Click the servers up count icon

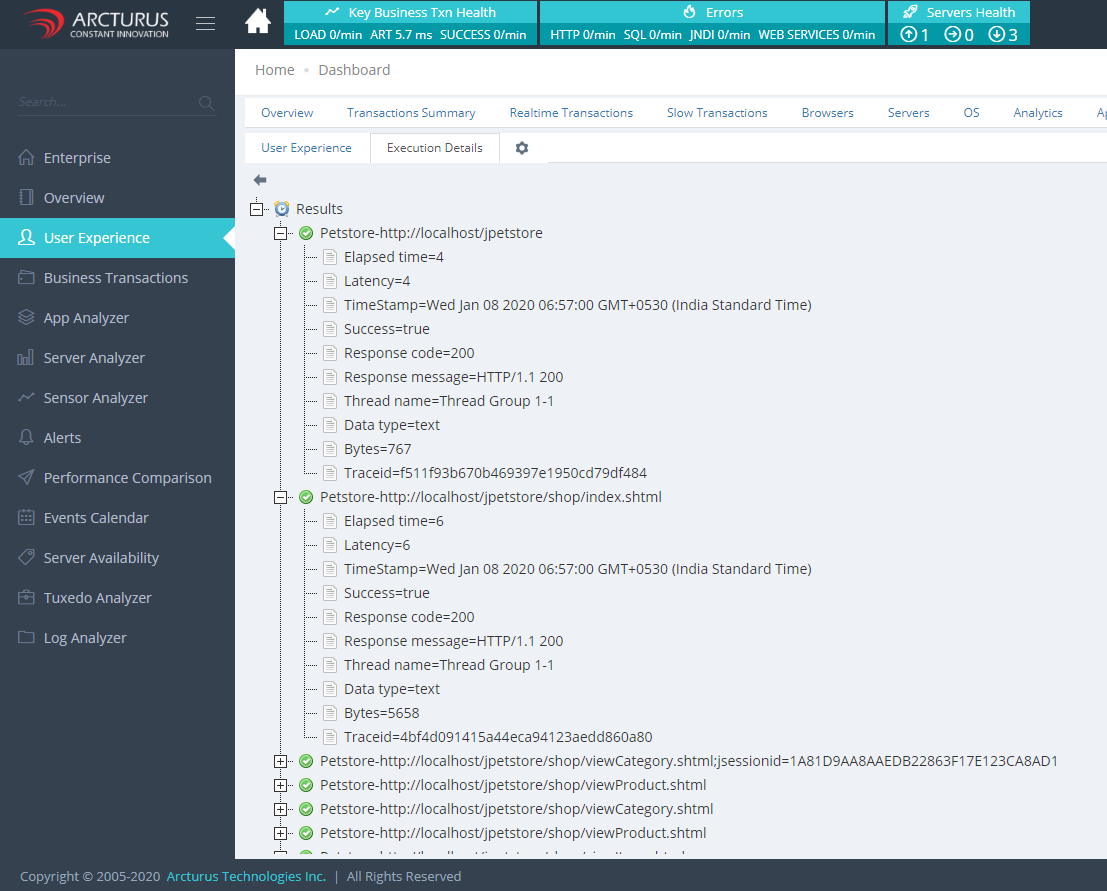tap(909, 35)
